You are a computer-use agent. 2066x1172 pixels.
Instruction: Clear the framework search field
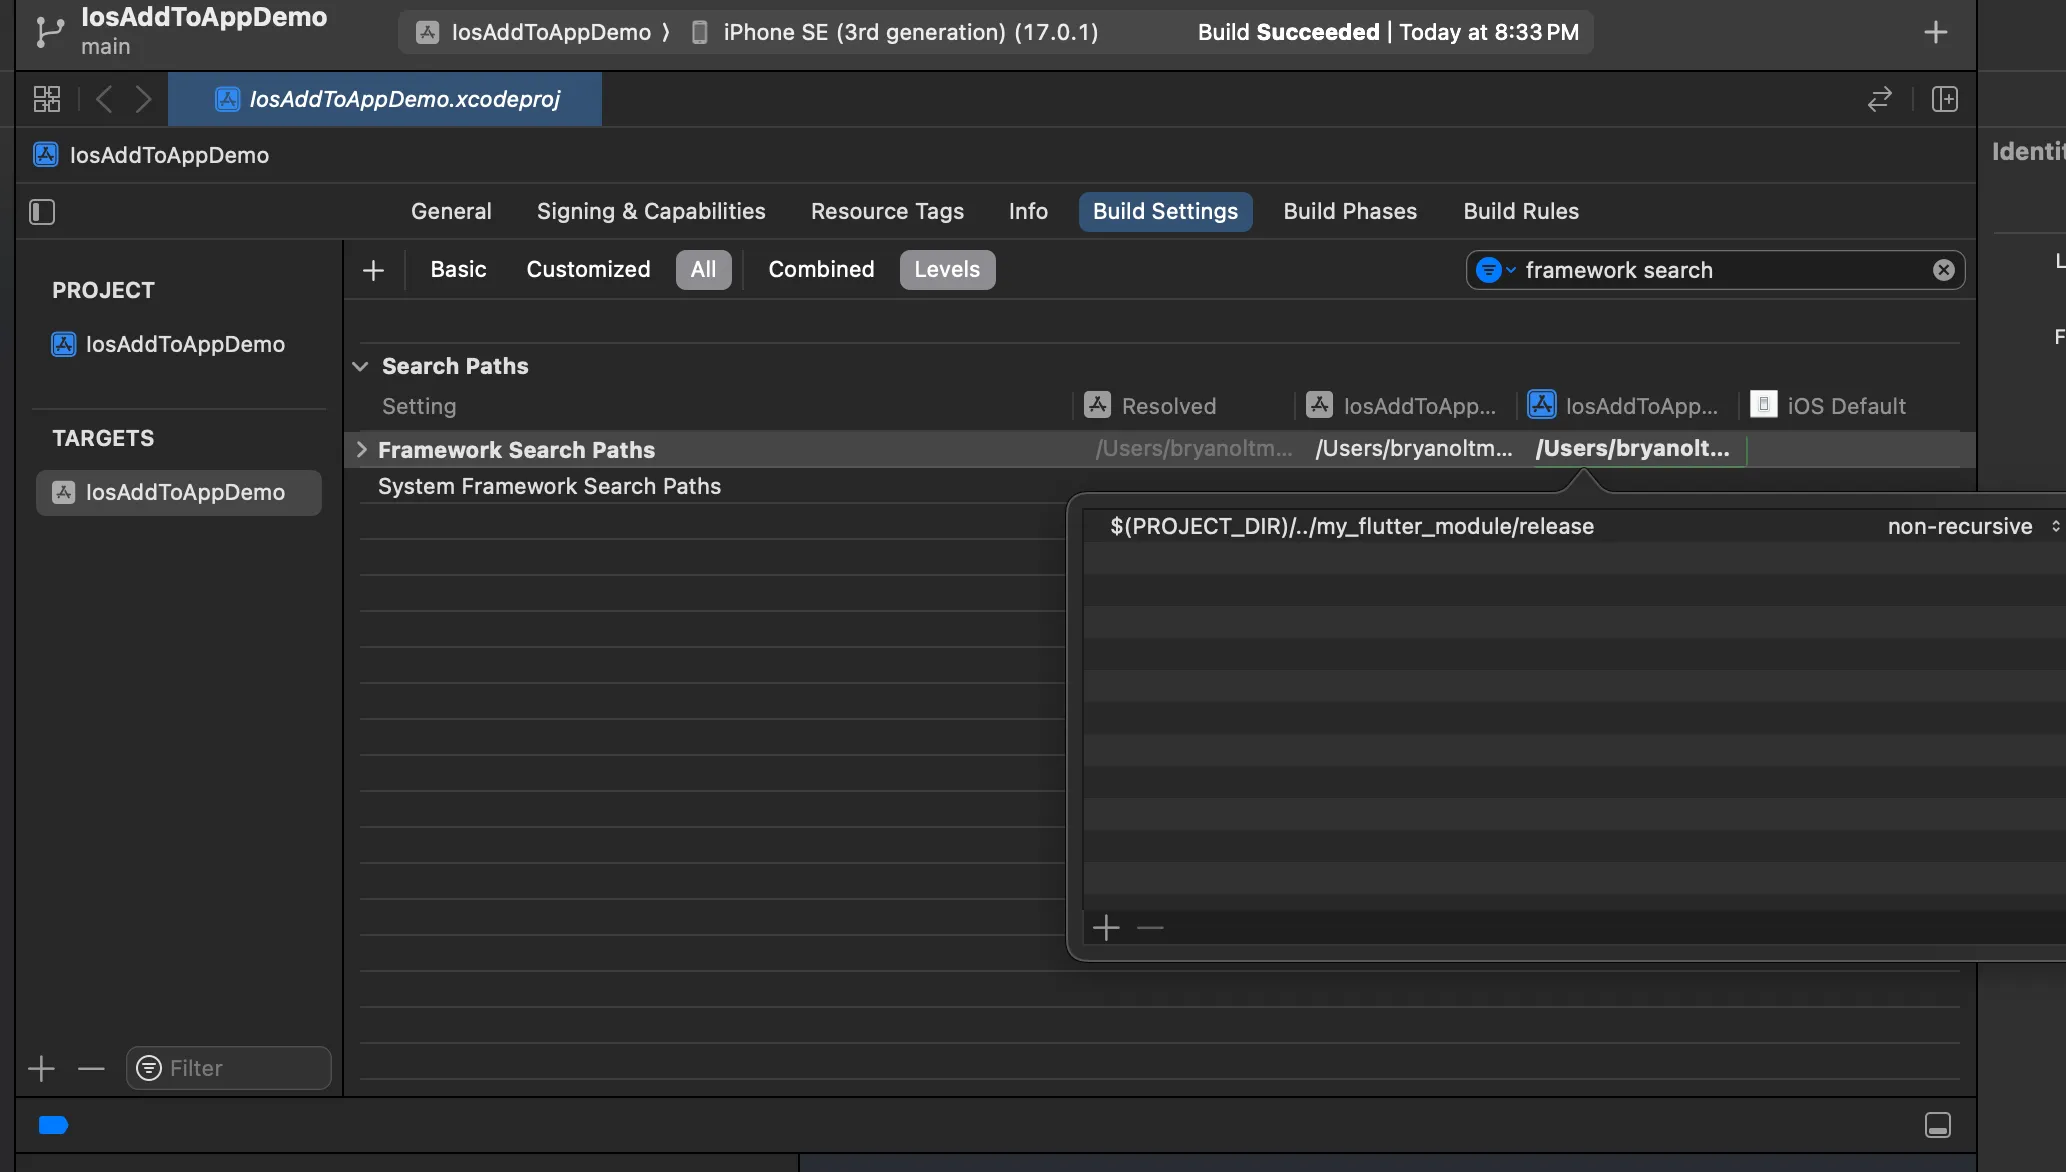1943,269
